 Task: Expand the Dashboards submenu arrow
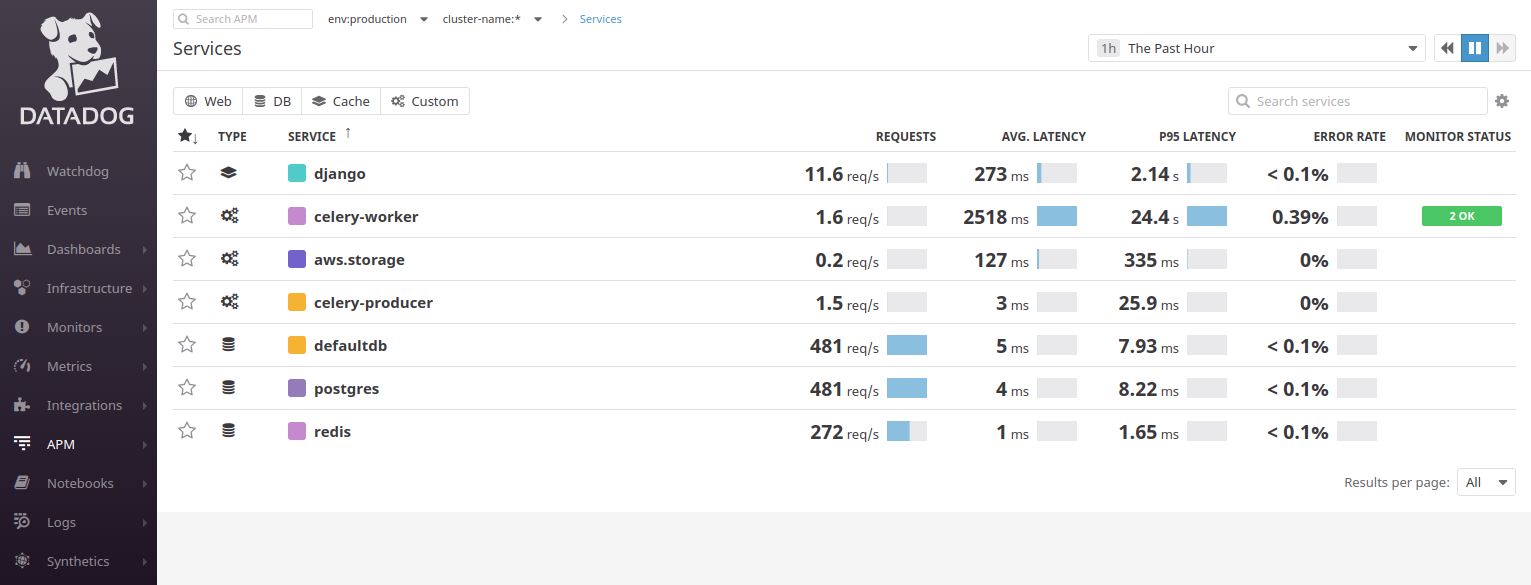[145, 249]
